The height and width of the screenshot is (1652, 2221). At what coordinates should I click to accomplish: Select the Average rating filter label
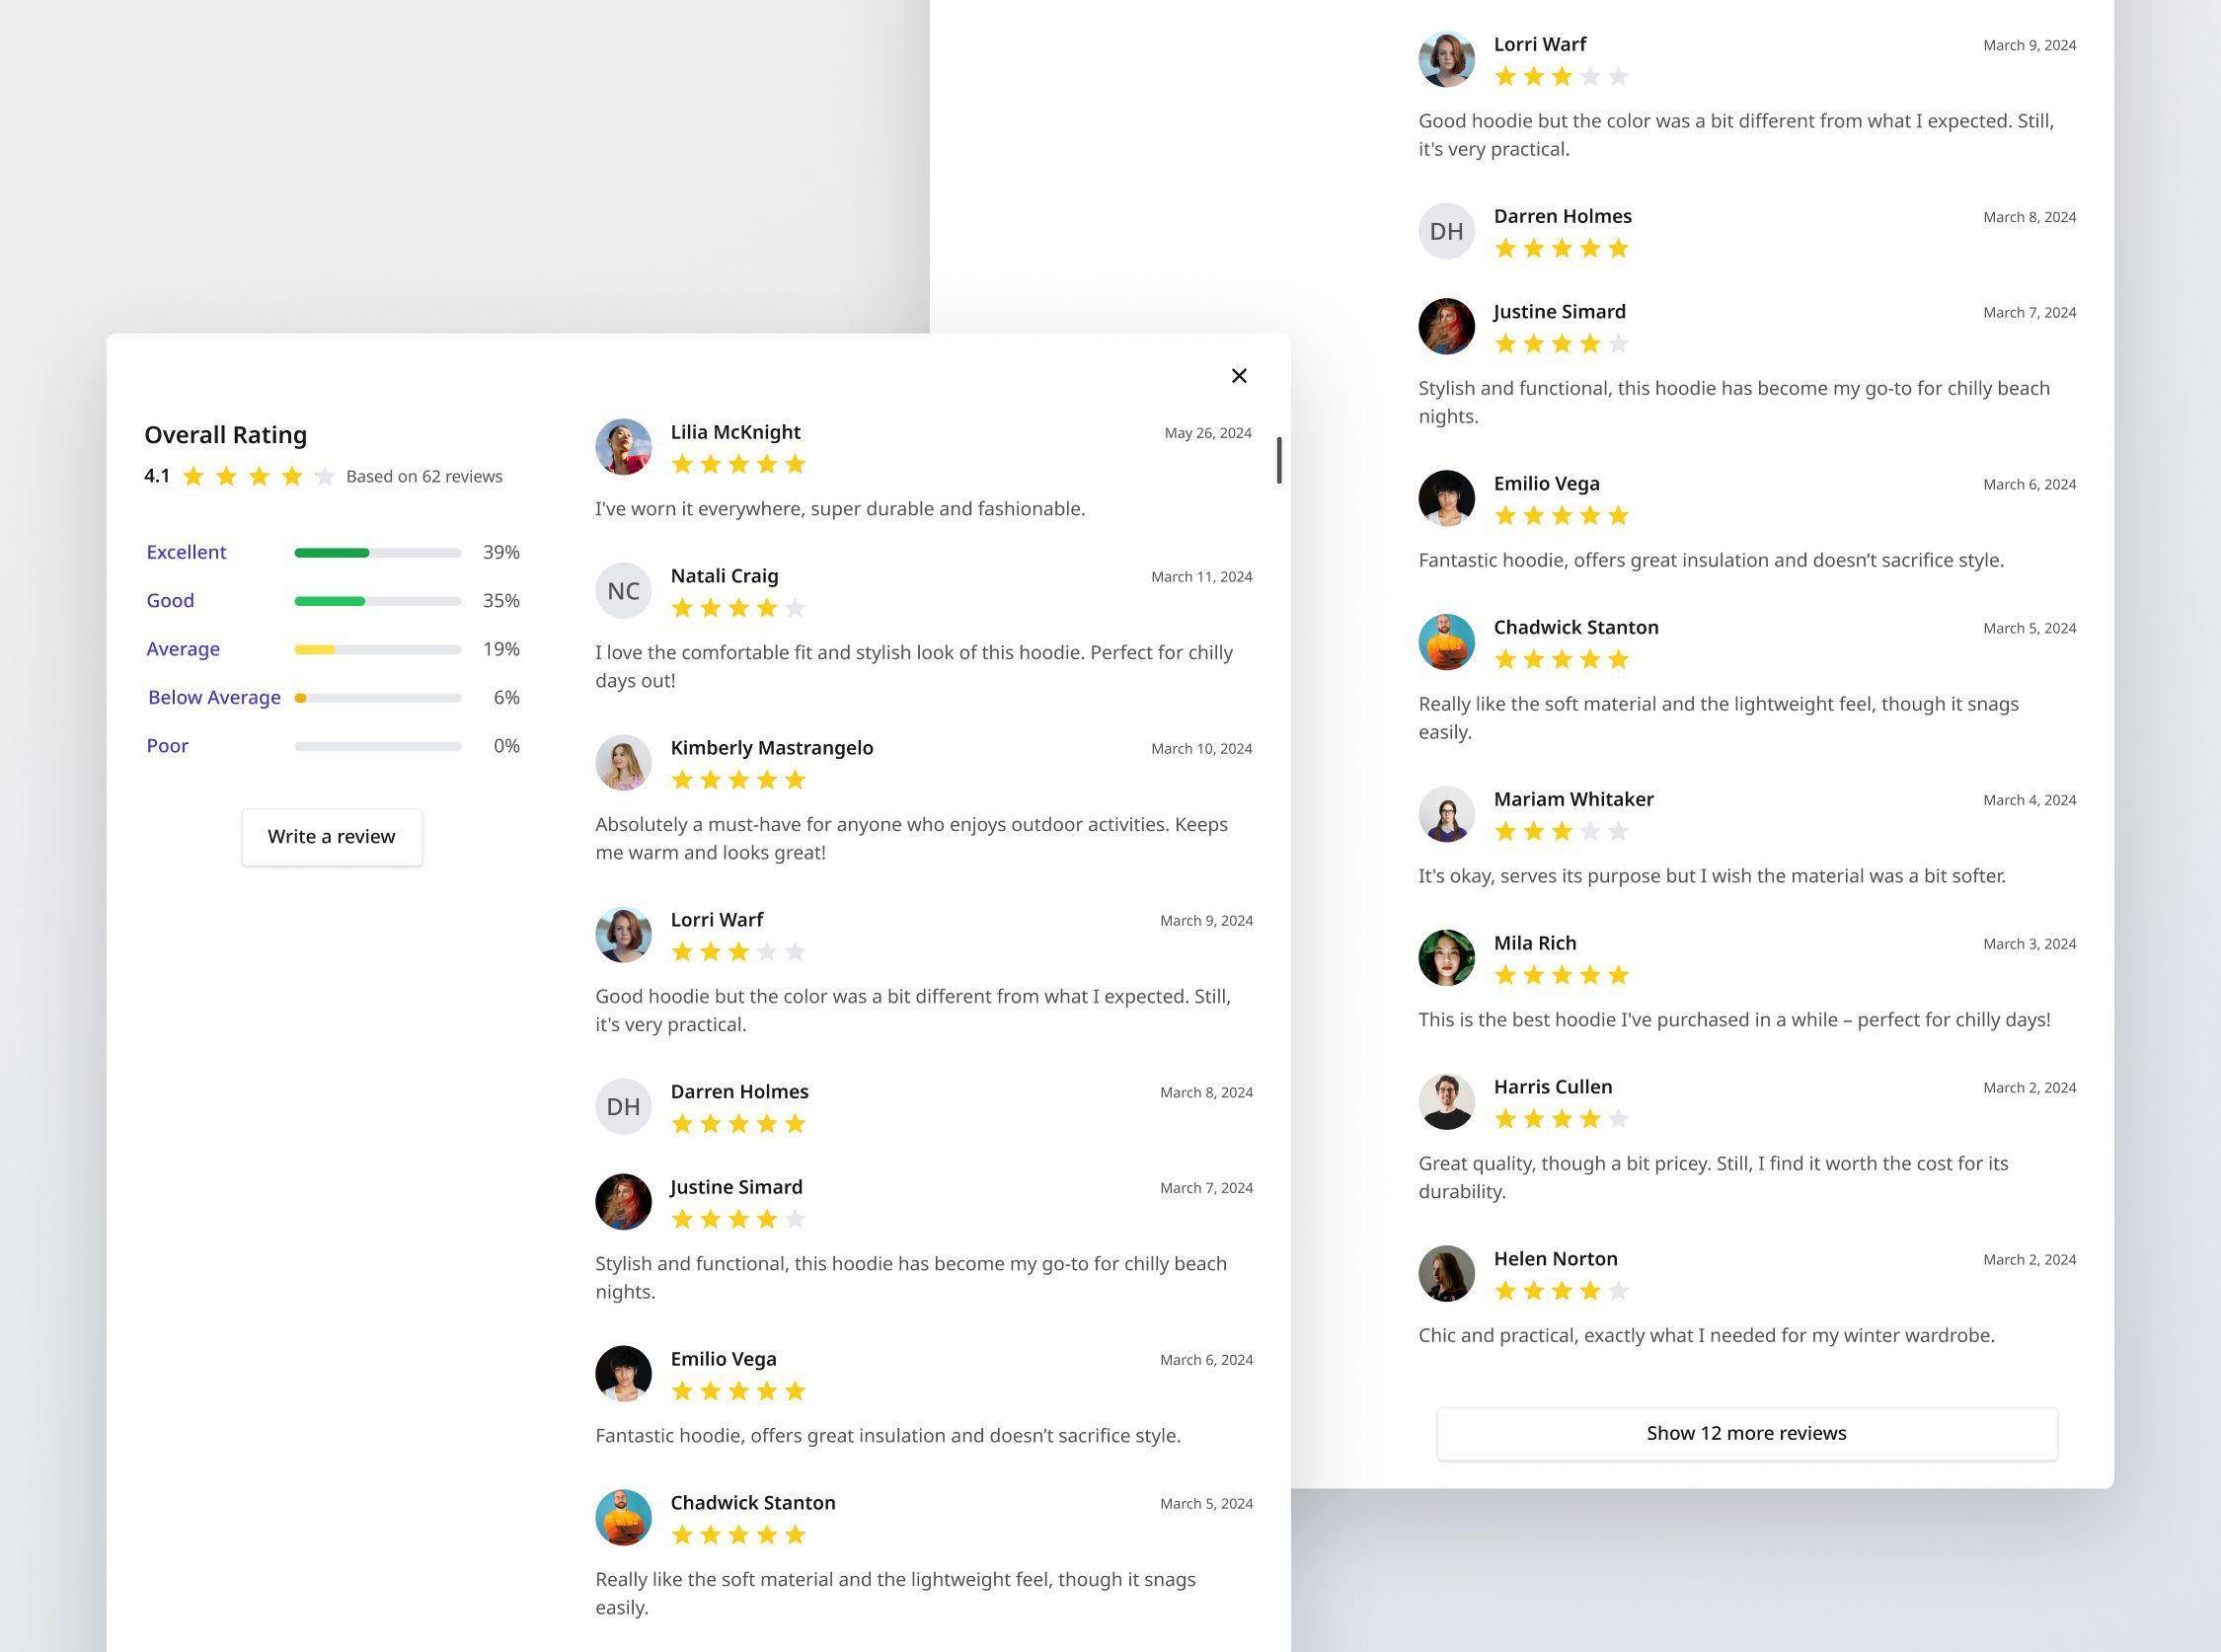tap(183, 647)
